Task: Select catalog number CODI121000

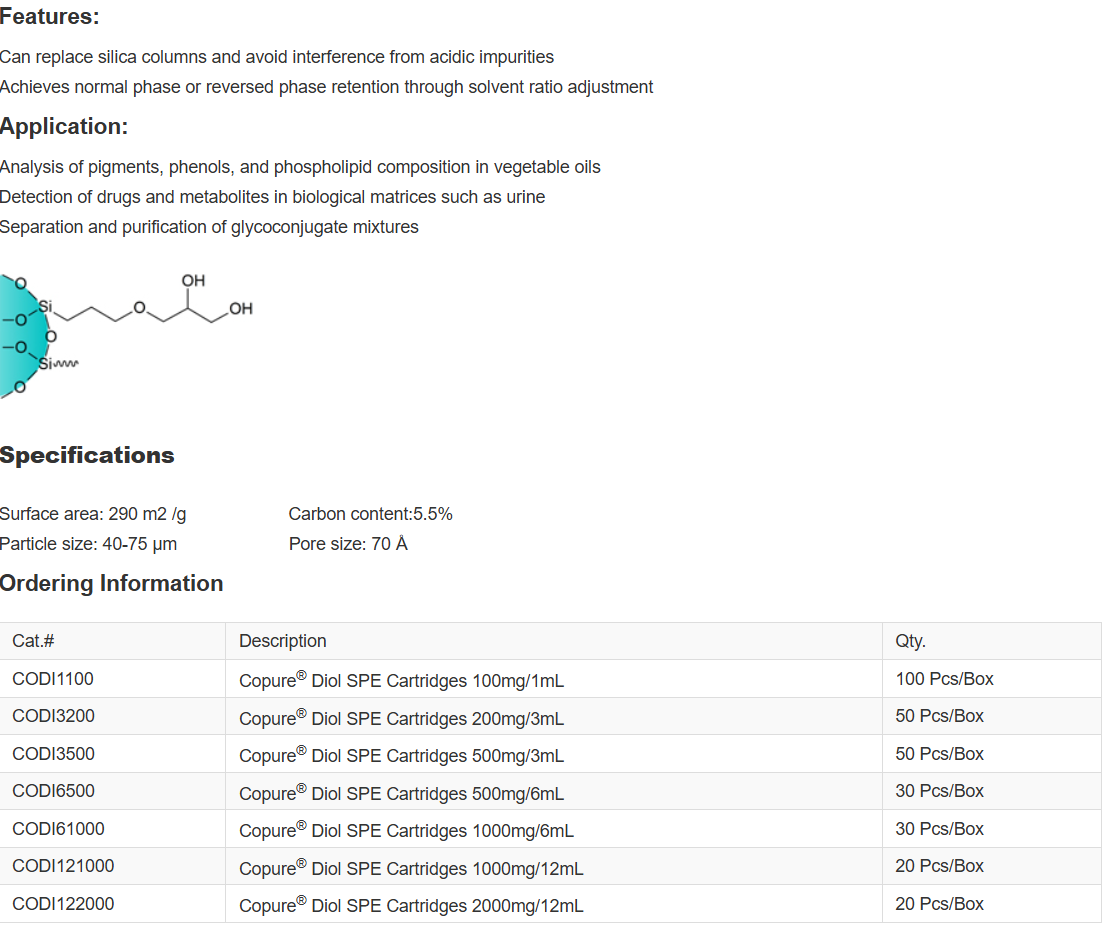Action: tap(63, 866)
